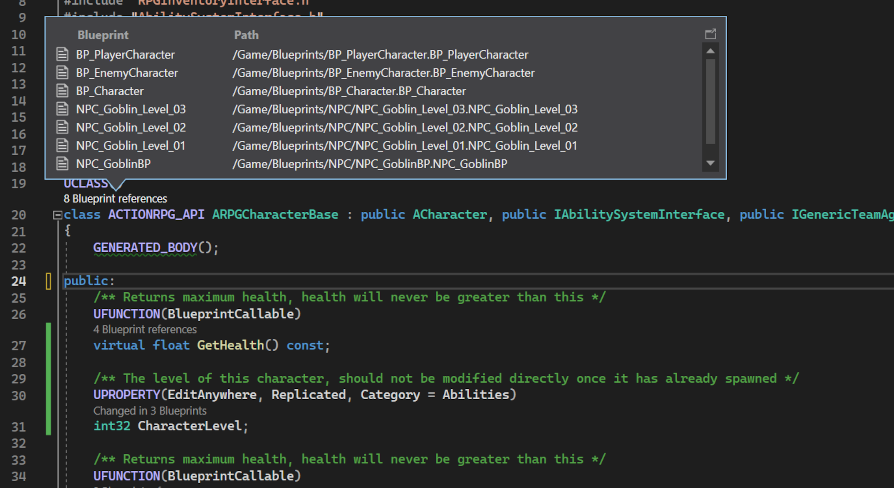Viewport: 894px width, 488px height.
Task: Select the /Game/Blueprints/BP_Character.BP_Character path
Action: pos(348,91)
